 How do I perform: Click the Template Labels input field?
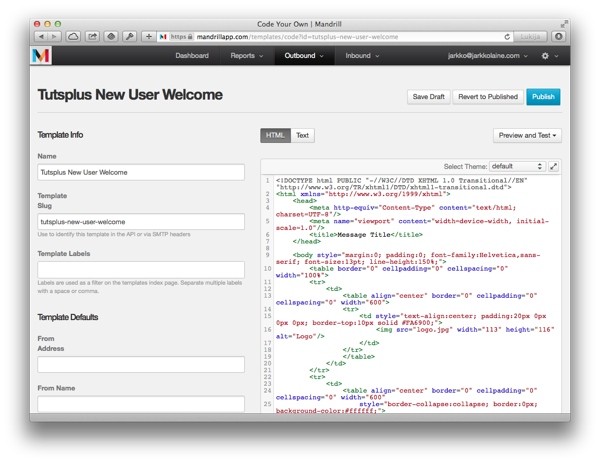point(141,270)
